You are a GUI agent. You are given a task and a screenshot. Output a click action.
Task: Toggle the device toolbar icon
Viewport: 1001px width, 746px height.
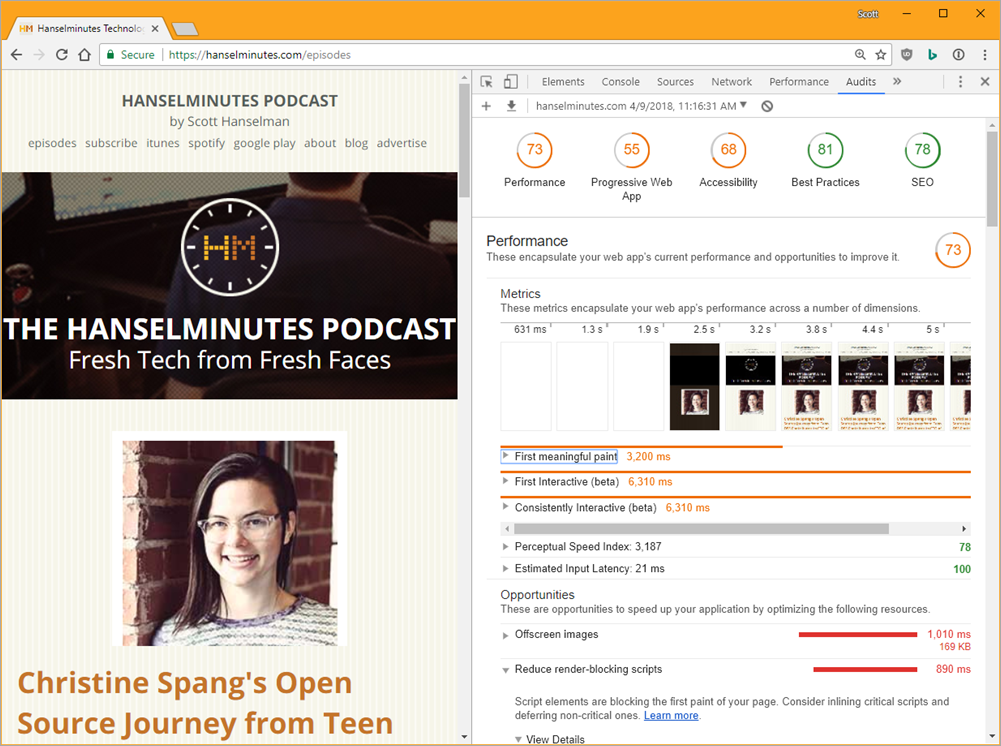tap(511, 82)
